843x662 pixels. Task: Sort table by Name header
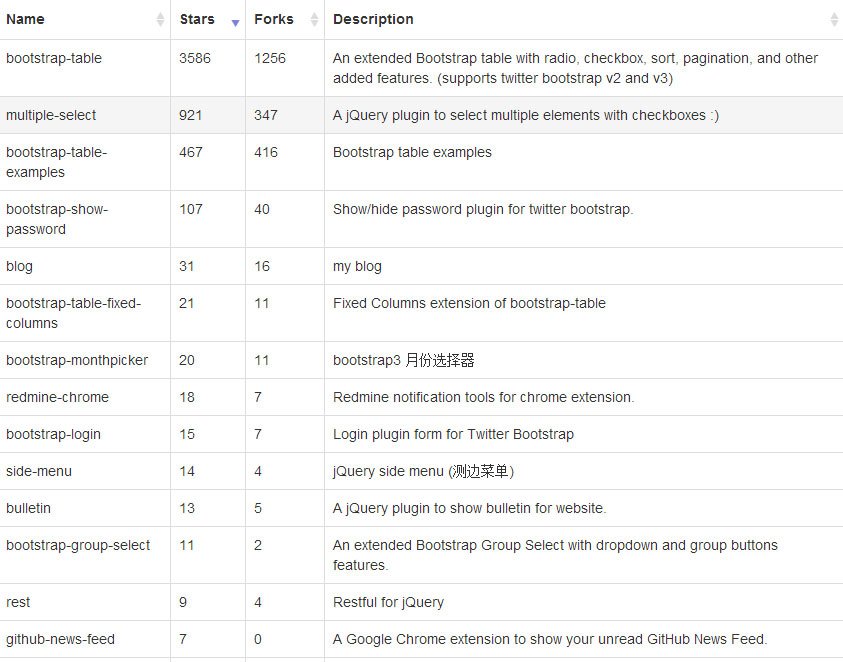click(25, 19)
